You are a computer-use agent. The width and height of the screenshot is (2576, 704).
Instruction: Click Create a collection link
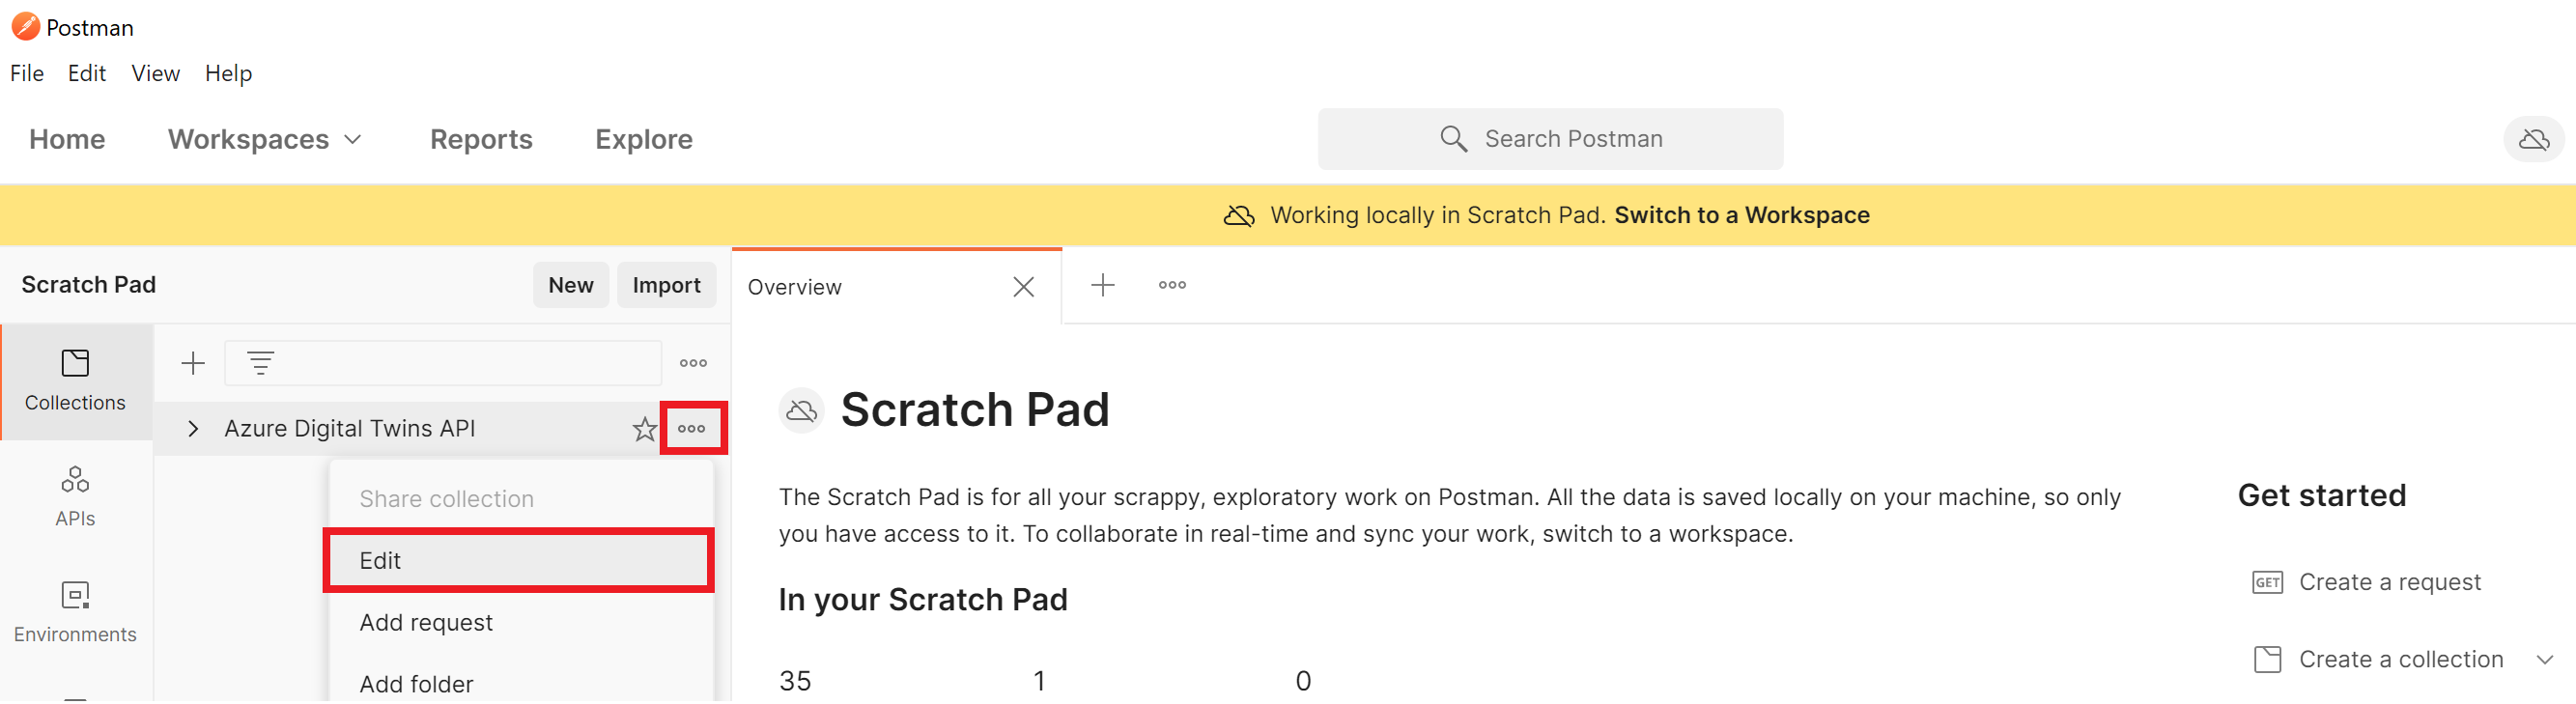[2400, 659]
